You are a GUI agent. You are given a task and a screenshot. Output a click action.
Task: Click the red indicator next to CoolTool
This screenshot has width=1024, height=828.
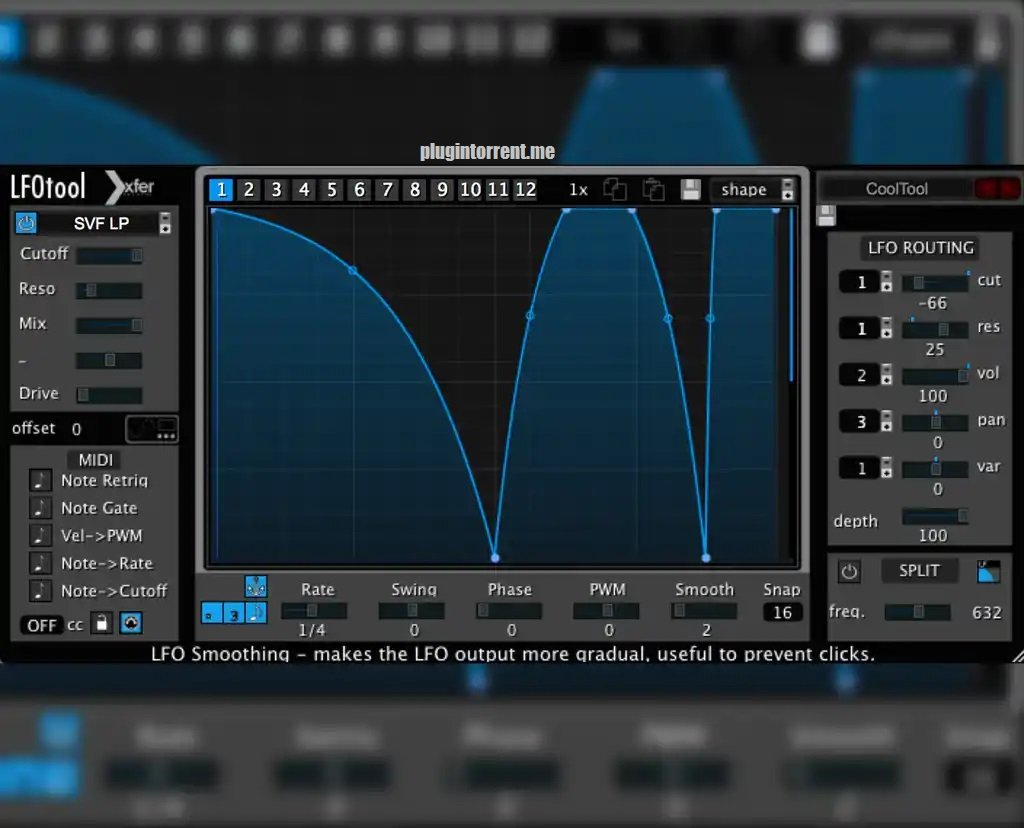(x=997, y=189)
